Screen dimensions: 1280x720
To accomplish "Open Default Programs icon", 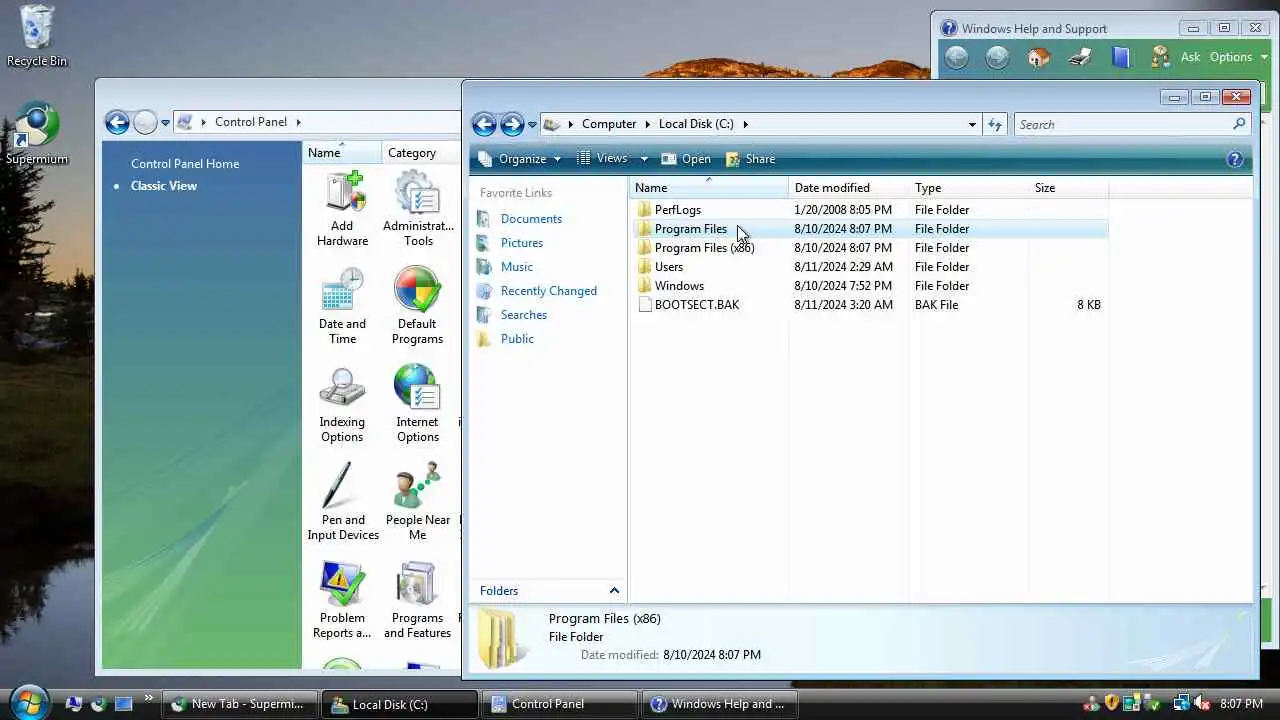I will pyautogui.click(x=417, y=306).
